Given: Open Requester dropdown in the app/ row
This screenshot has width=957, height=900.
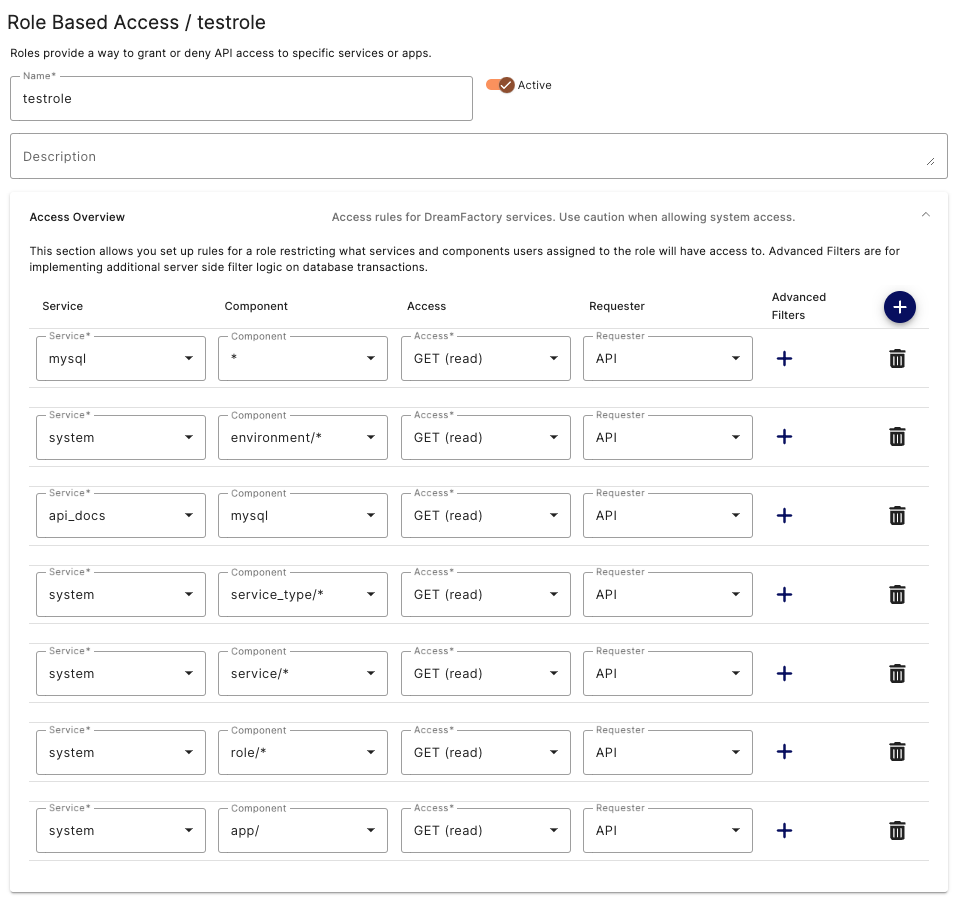Looking at the screenshot, I should pyautogui.click(x=667, y=831).
